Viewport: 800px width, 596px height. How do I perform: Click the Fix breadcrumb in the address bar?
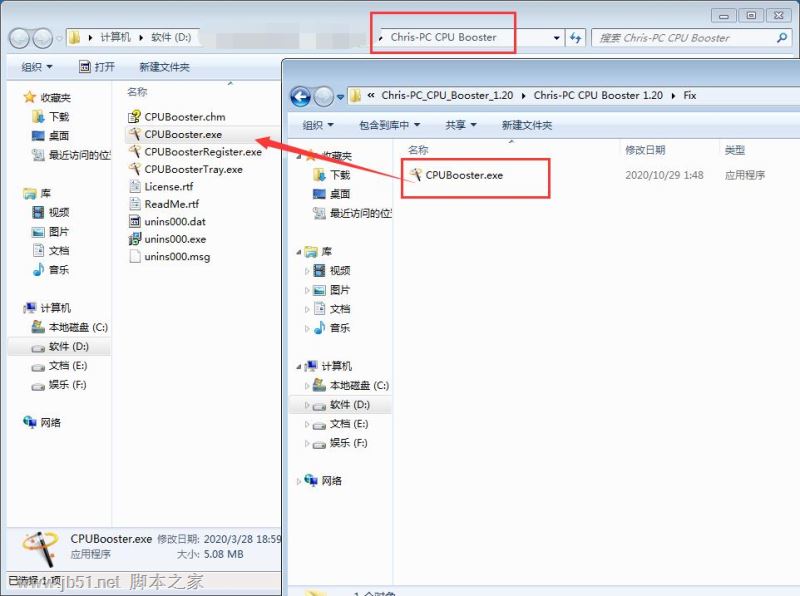pos(690,95)
